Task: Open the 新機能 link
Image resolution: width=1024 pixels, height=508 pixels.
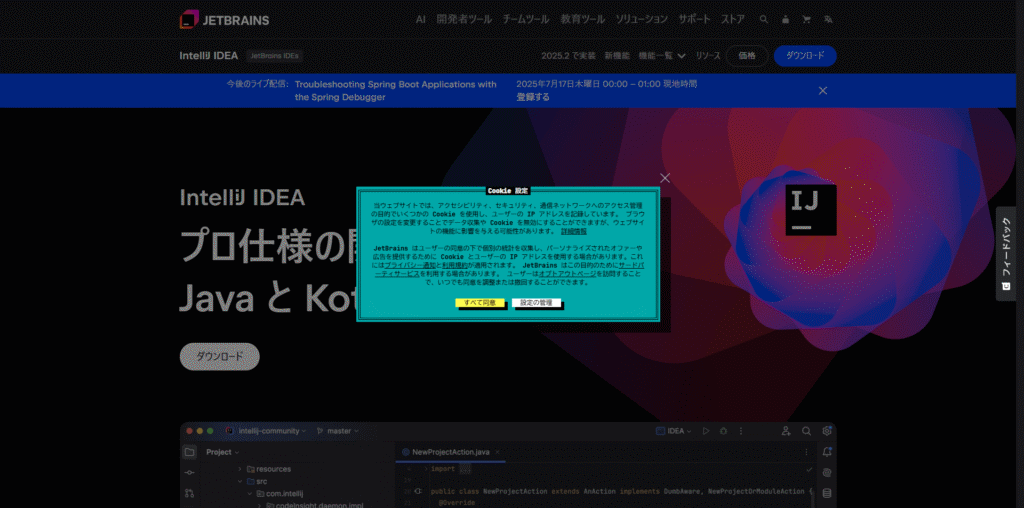Action: click(617, 56)
